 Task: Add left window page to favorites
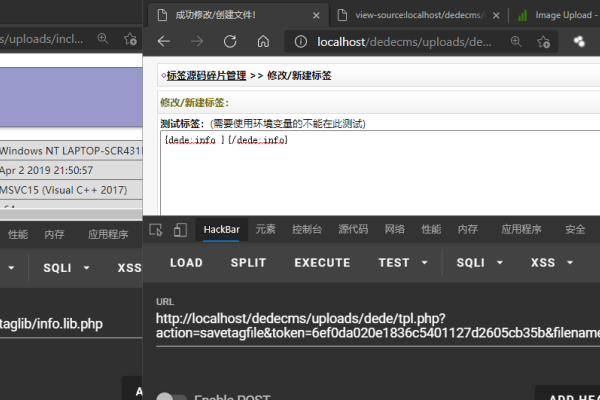(130, 39)
